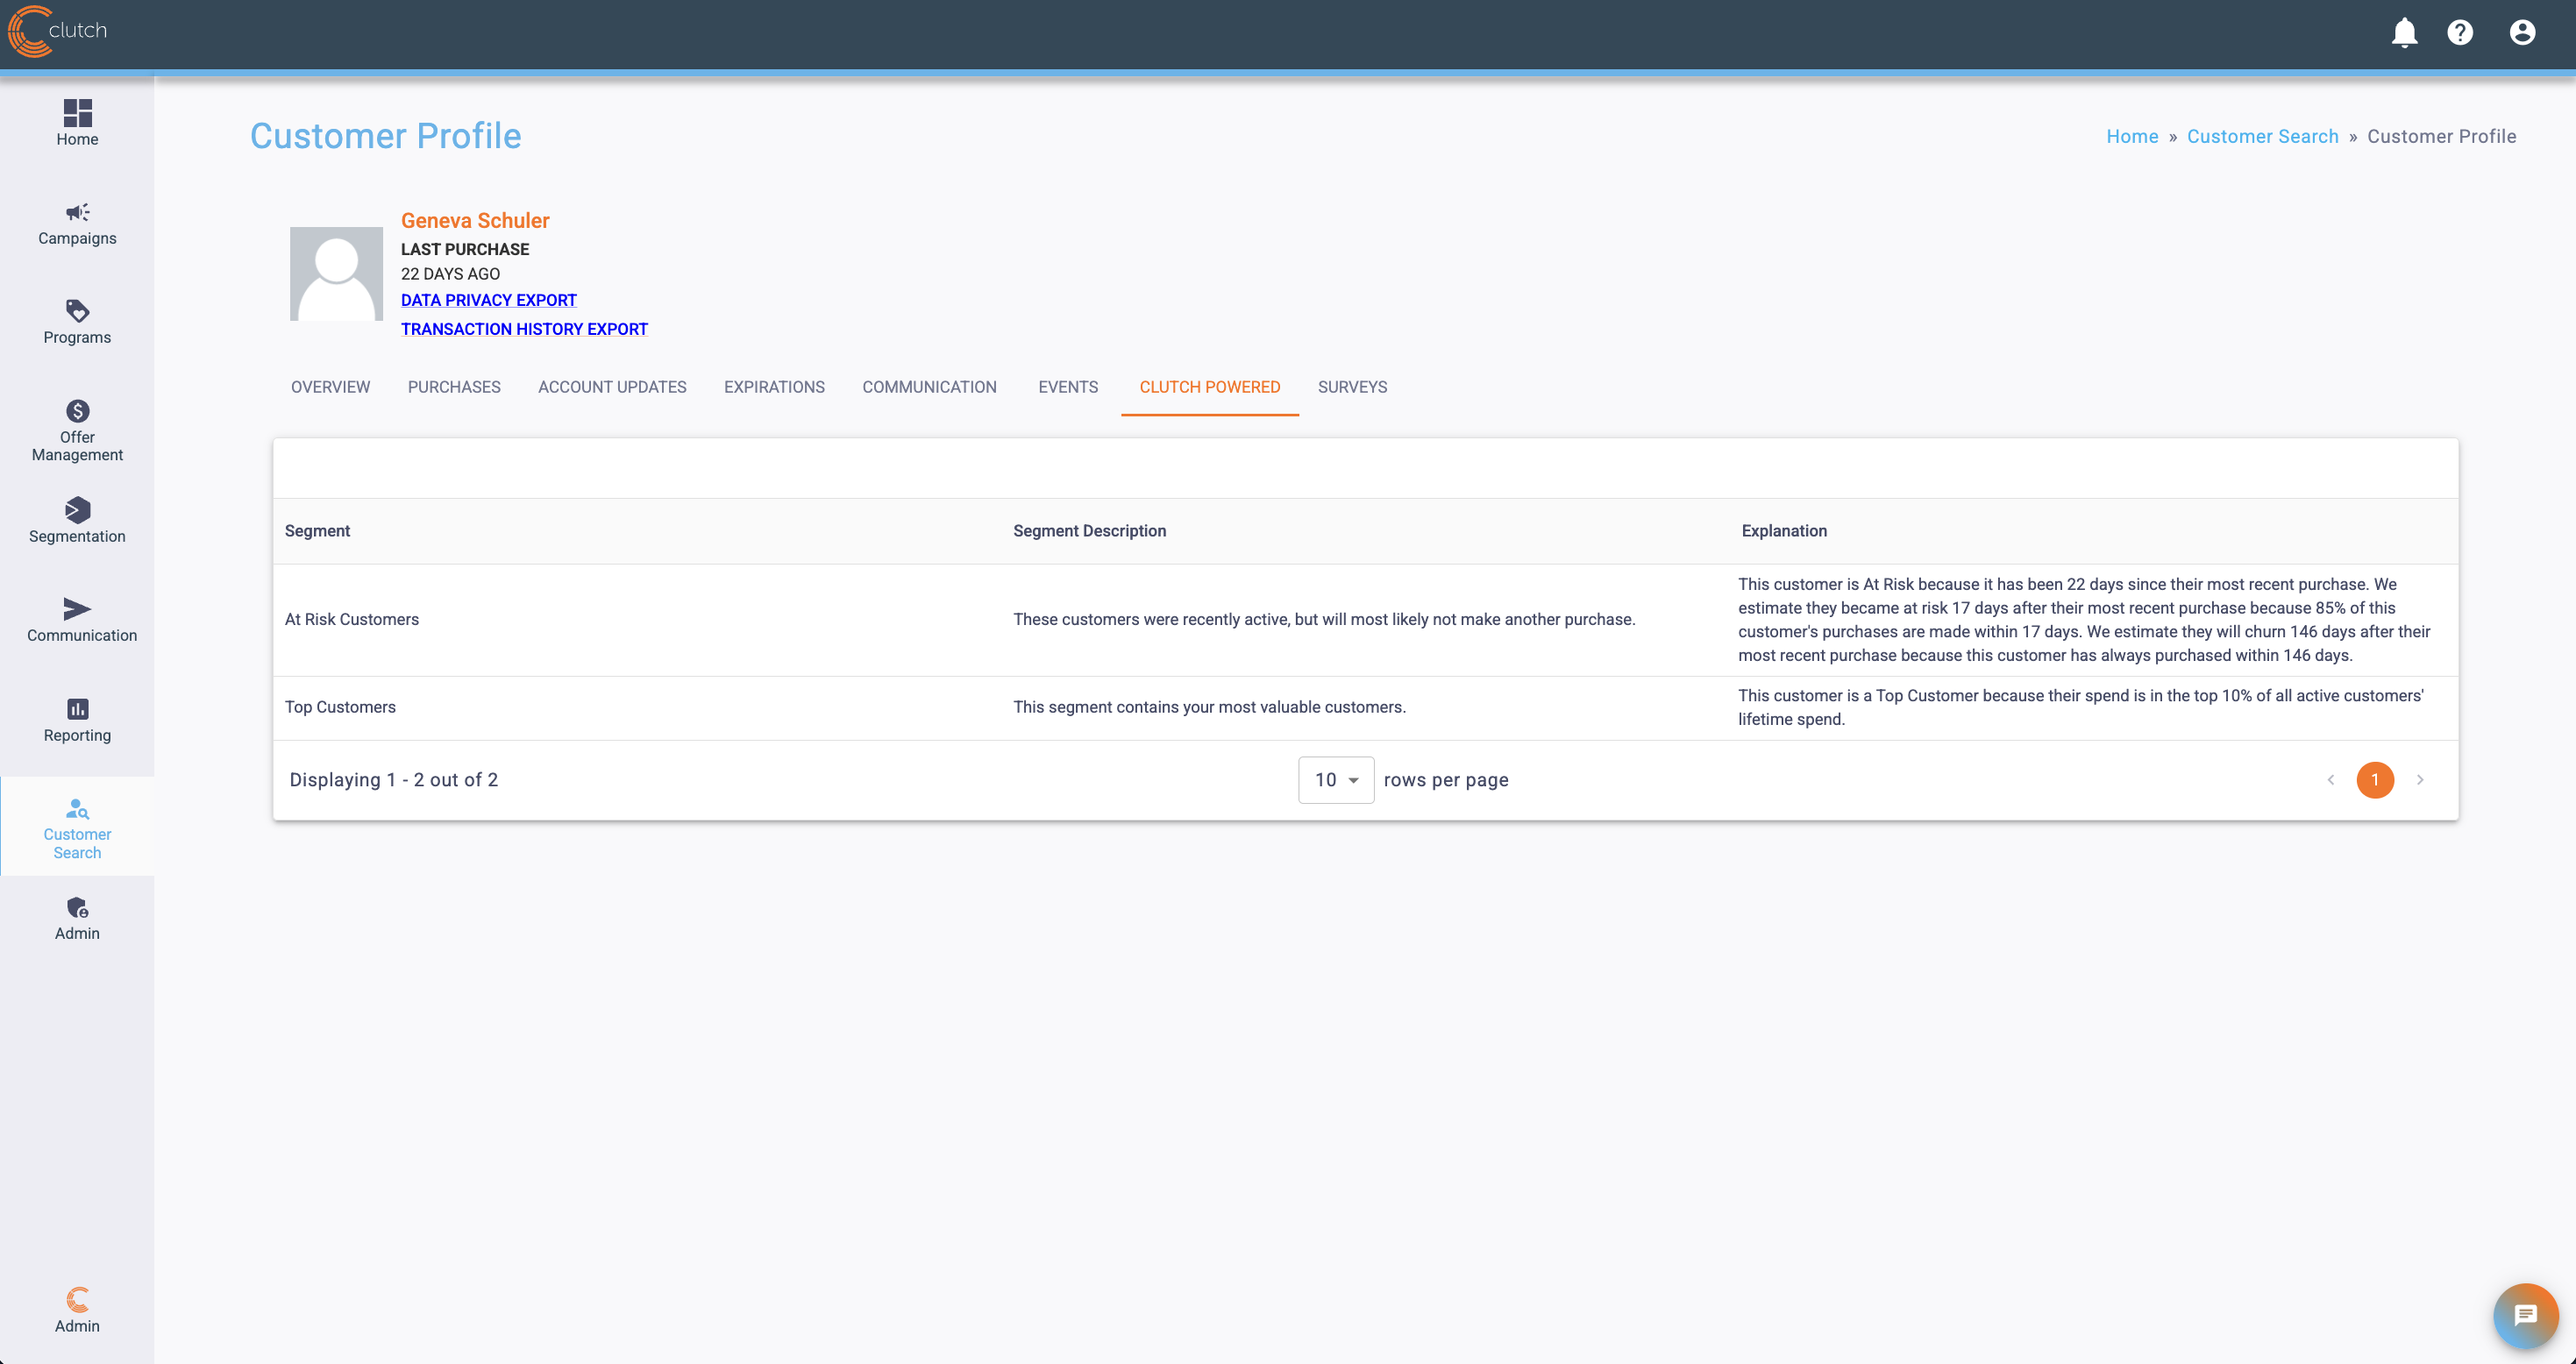Open Reporting from the sidebar

point(77,720)
